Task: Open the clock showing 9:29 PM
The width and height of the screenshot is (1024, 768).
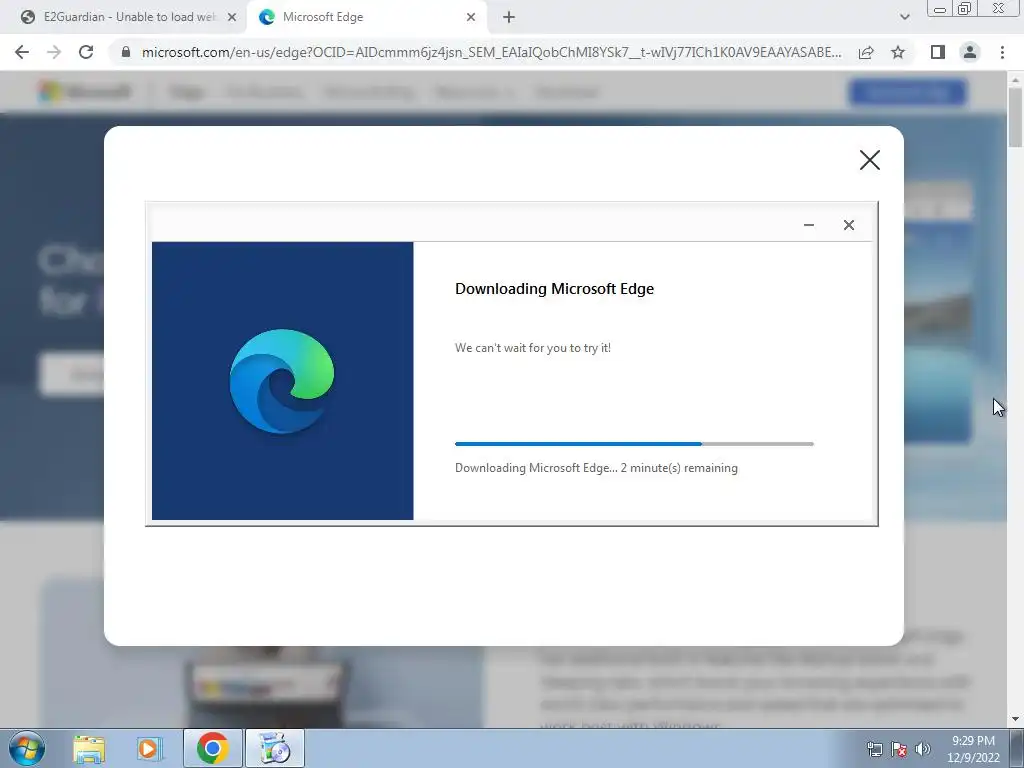Action: tap(973, 749)
